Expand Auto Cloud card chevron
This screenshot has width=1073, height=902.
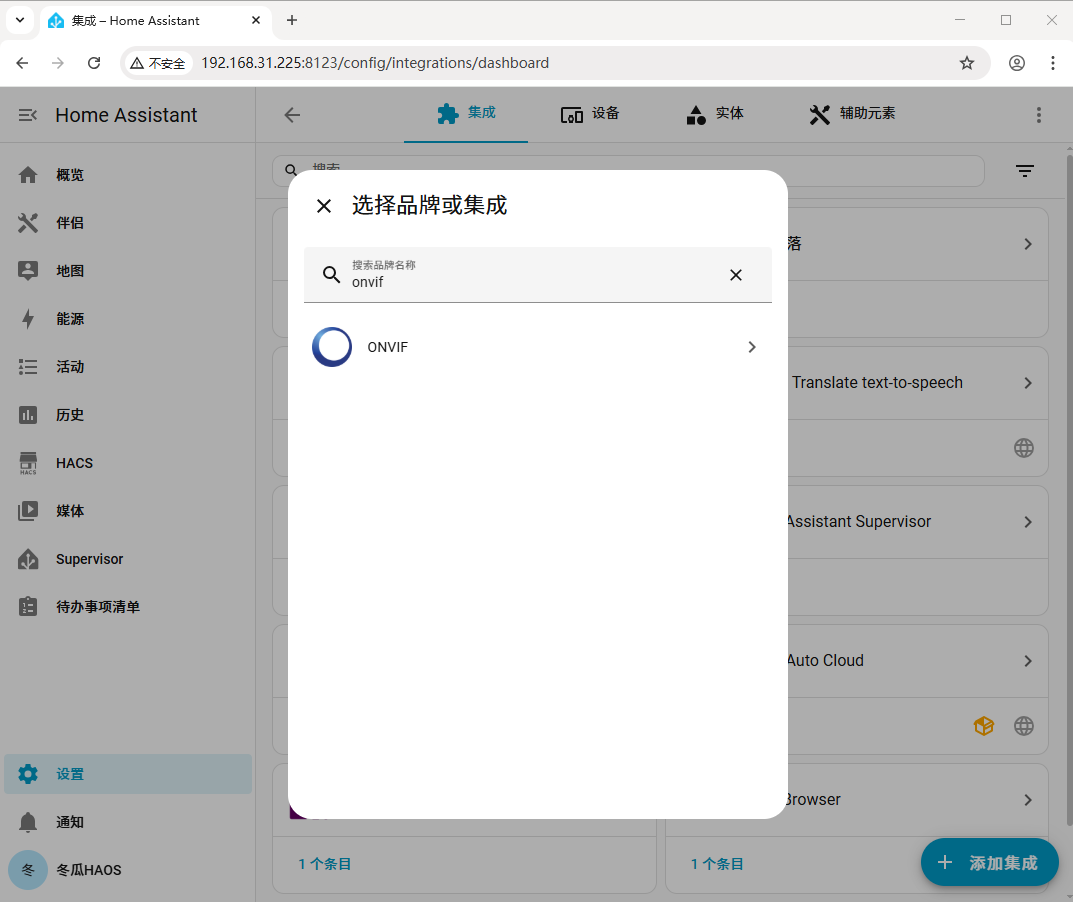coord(1028,661)
